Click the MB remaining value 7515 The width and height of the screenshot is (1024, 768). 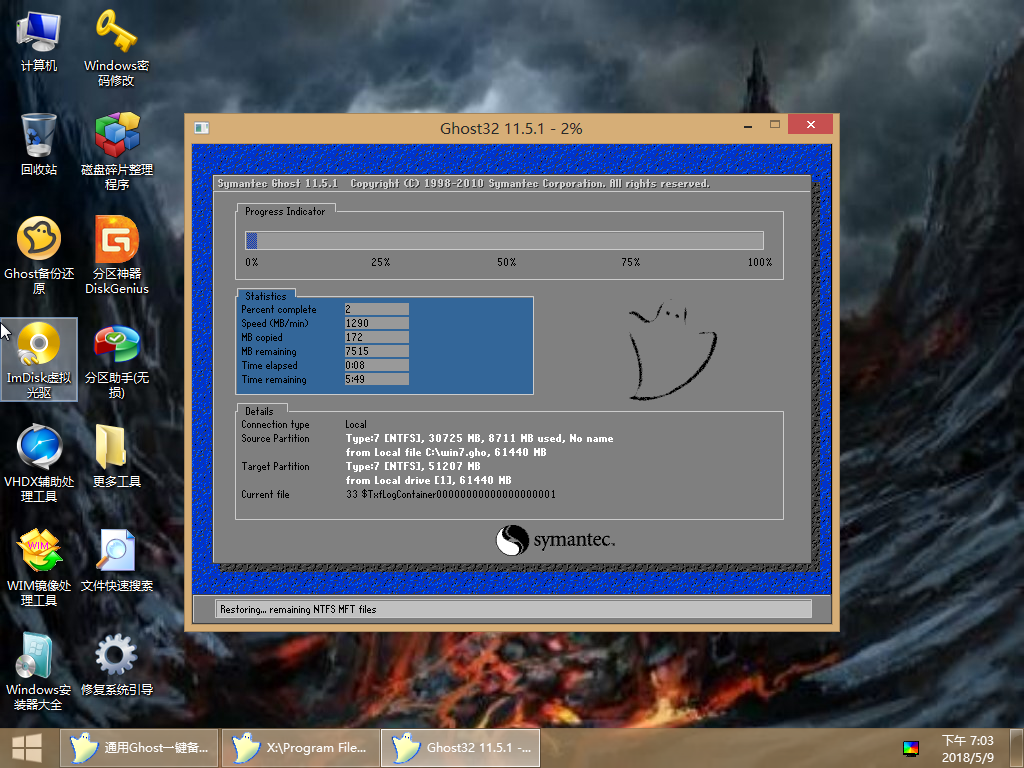coord(377,351)
